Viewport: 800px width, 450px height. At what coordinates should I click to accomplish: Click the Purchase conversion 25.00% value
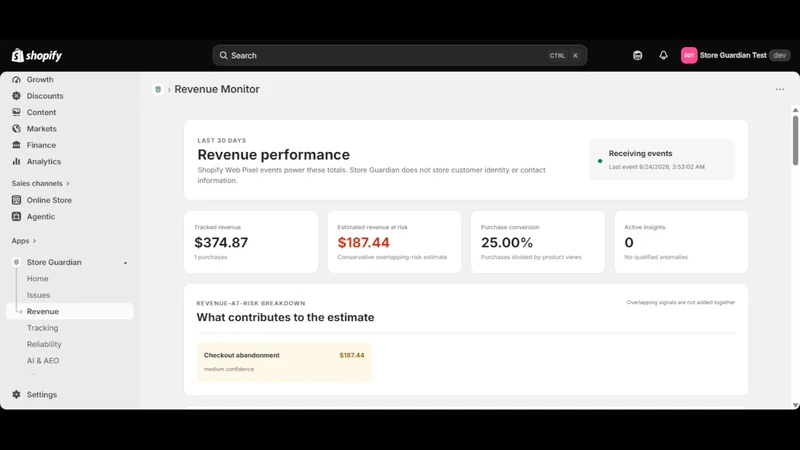coord(507,242)
